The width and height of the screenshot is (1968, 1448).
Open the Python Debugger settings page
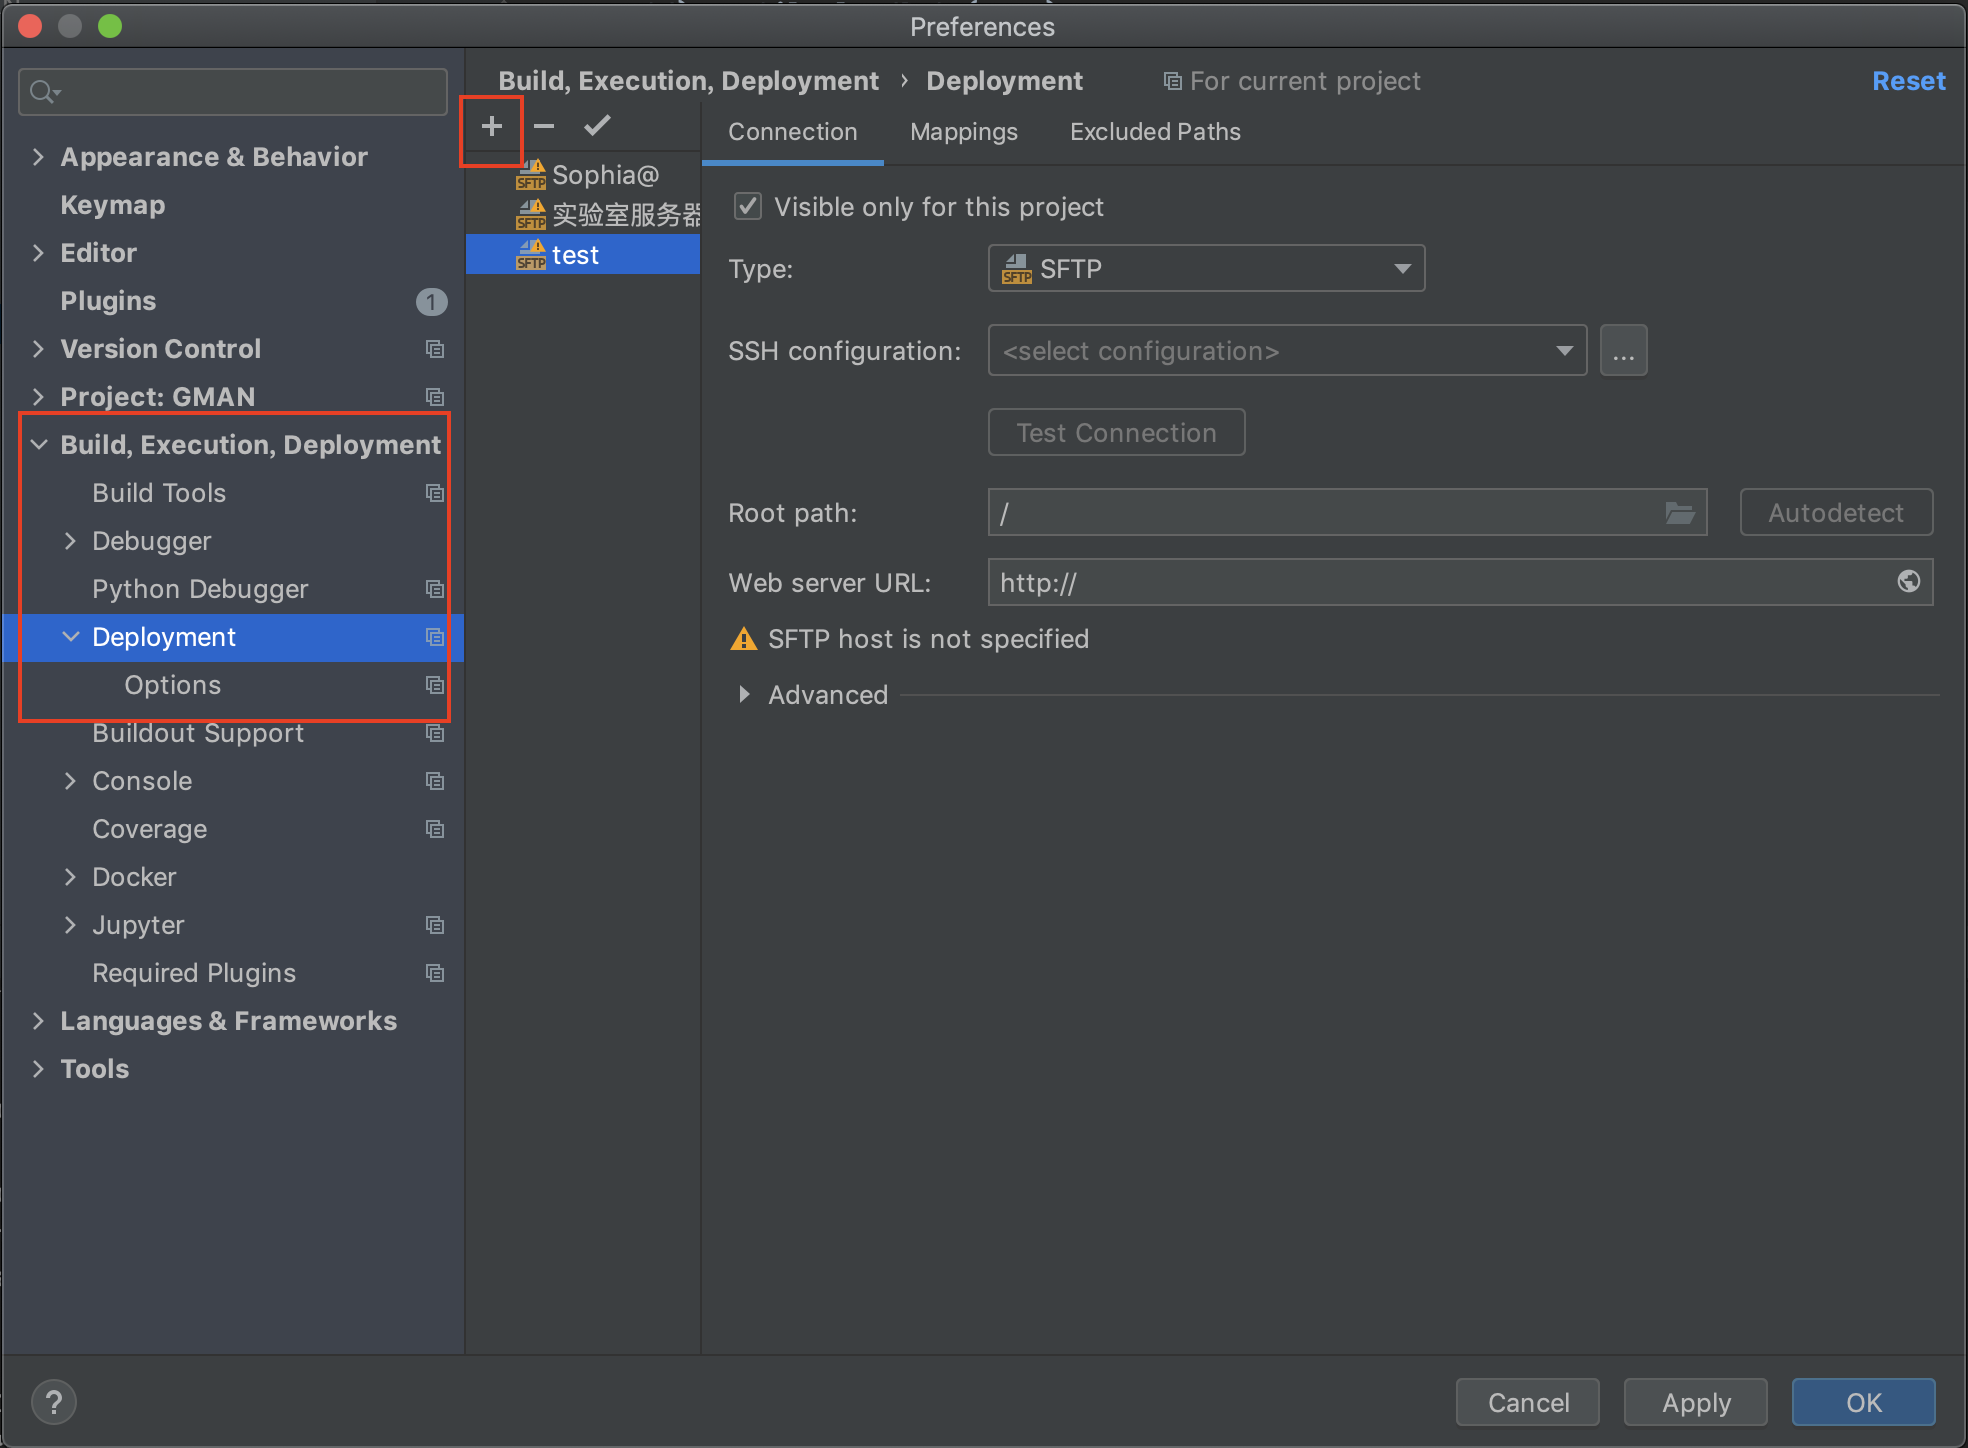point(200,589)
